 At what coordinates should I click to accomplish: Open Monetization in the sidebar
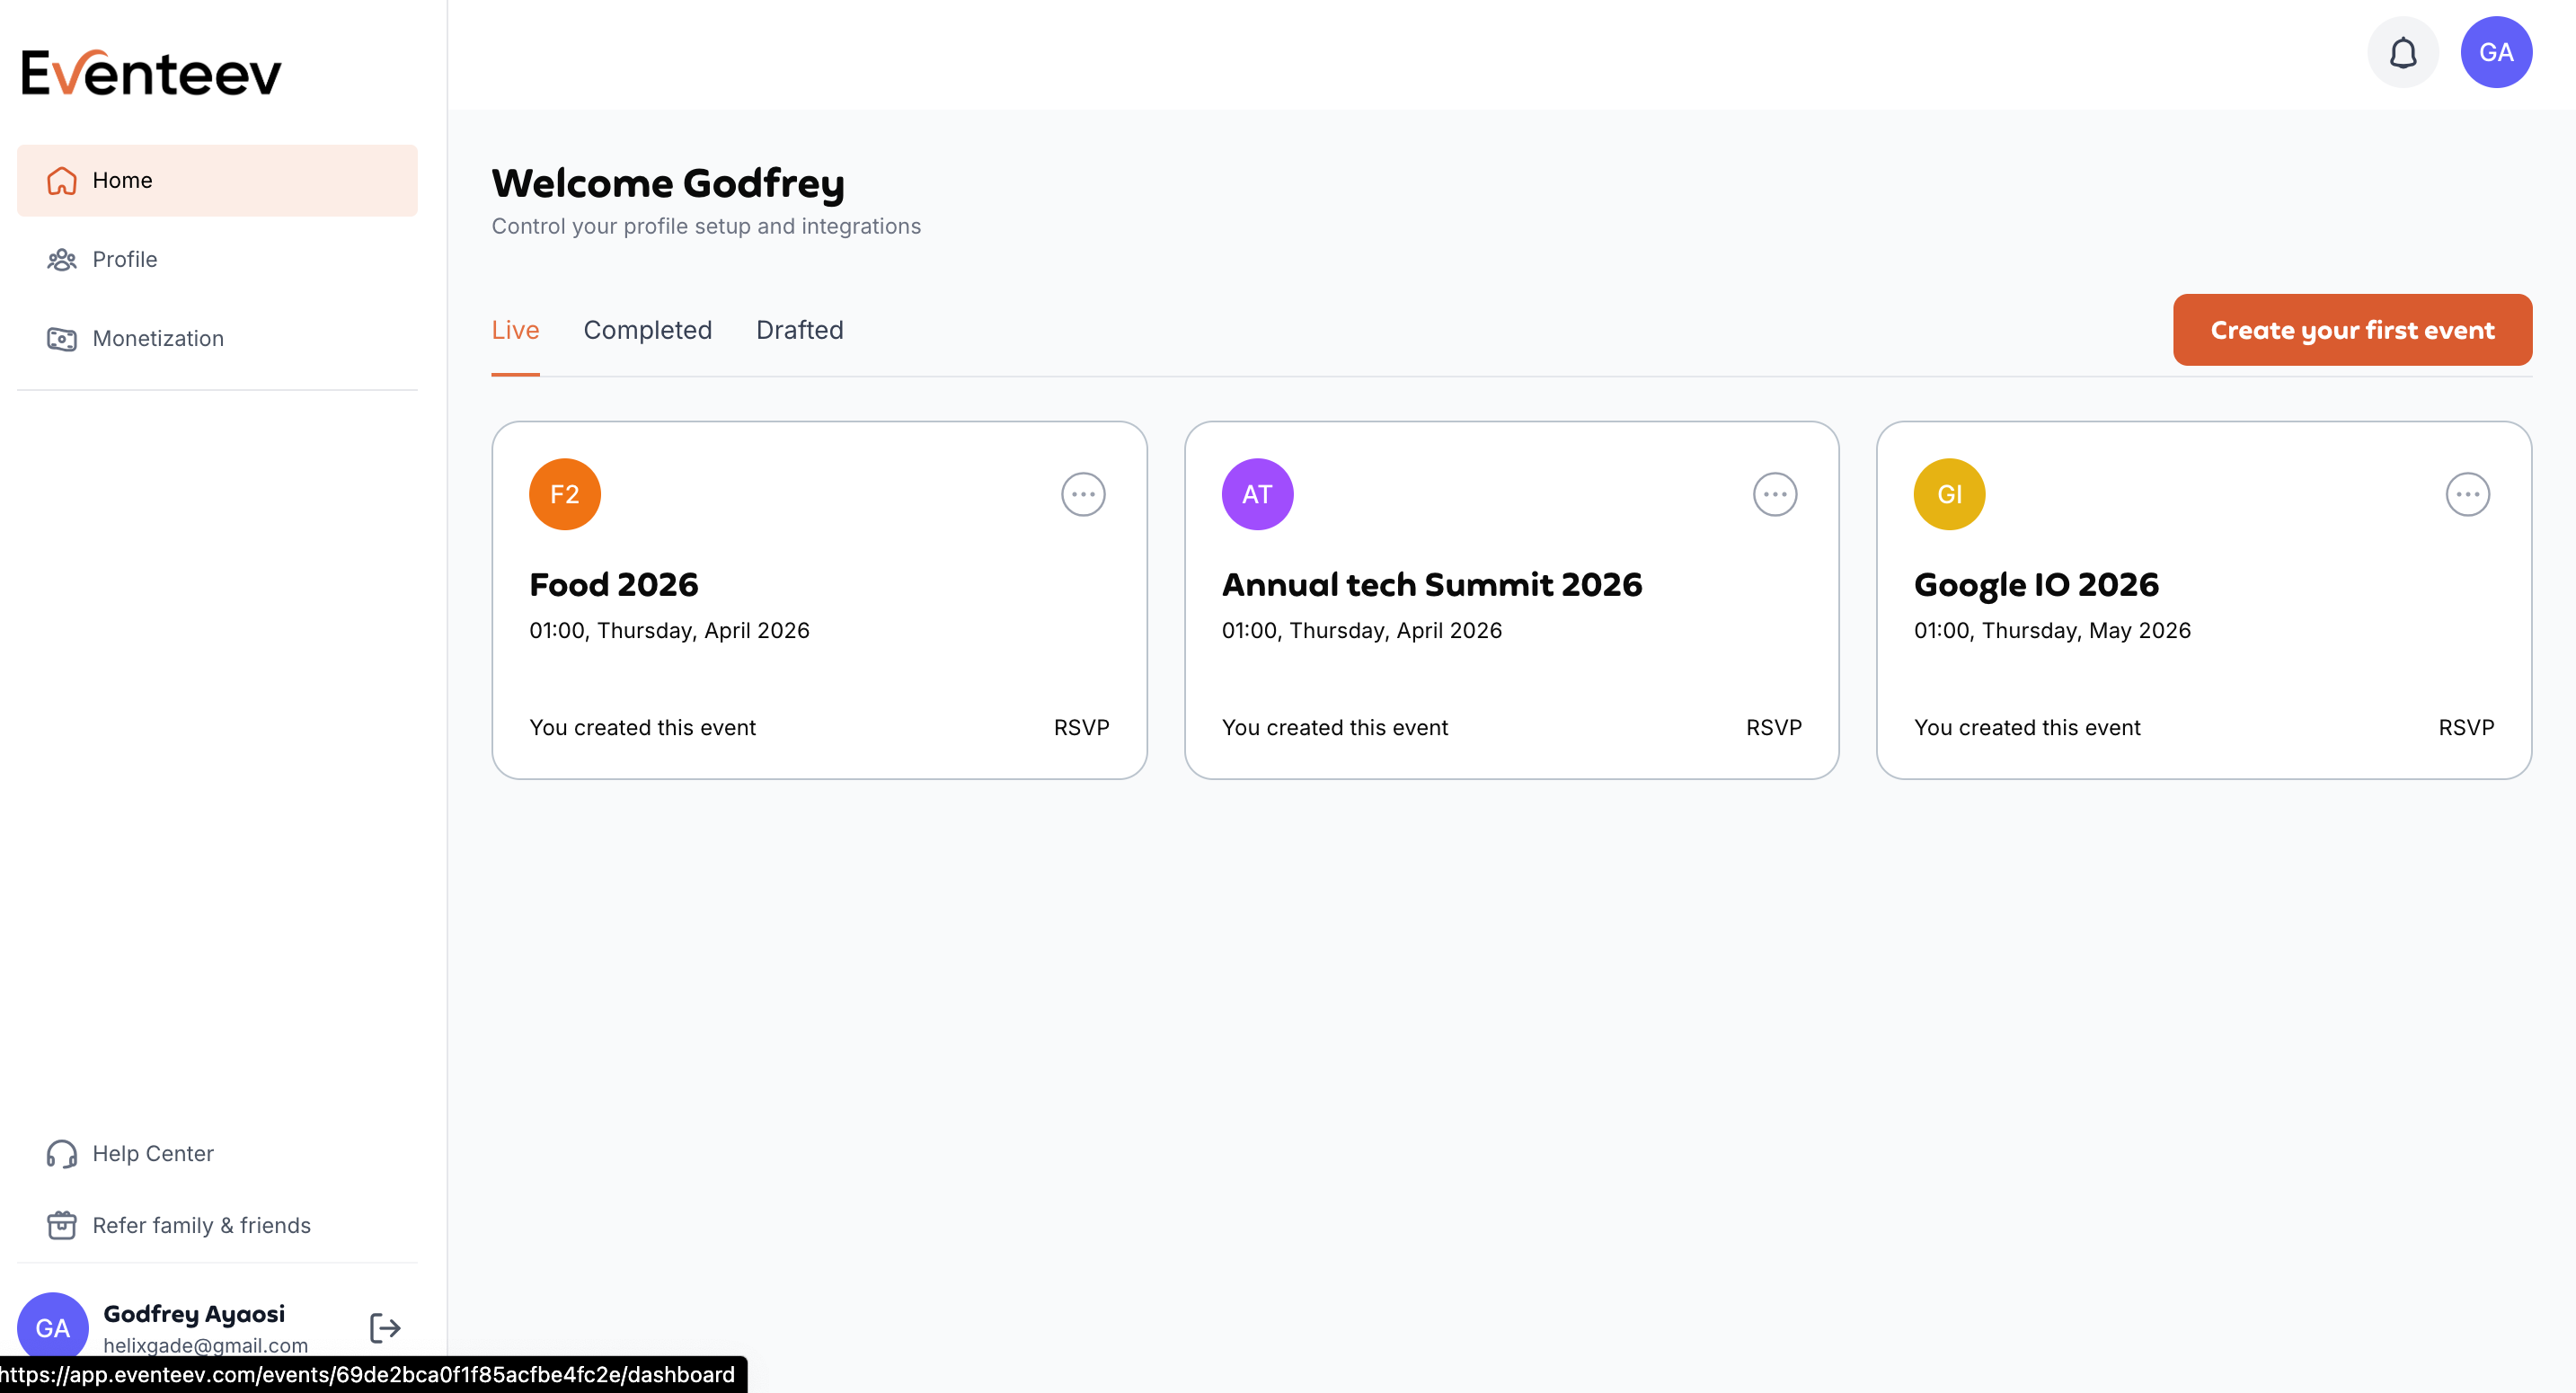coord(158,338)
